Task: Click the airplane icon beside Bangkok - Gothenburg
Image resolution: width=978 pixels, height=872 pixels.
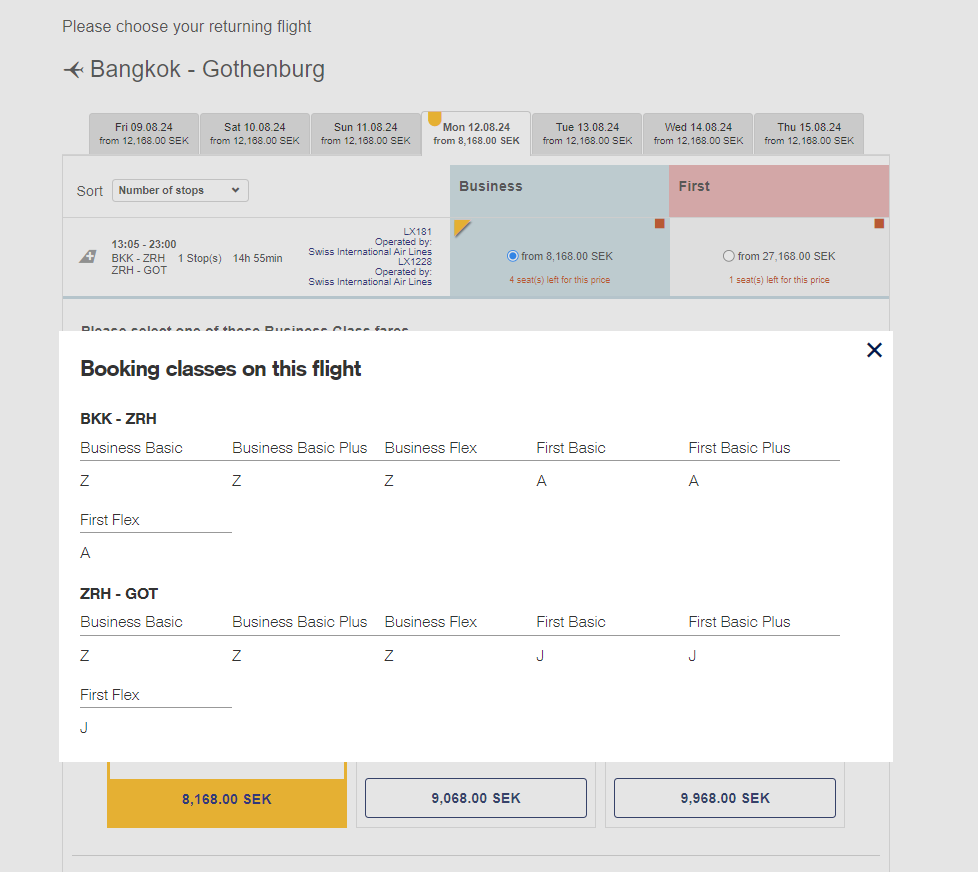Action: point(73,70)
